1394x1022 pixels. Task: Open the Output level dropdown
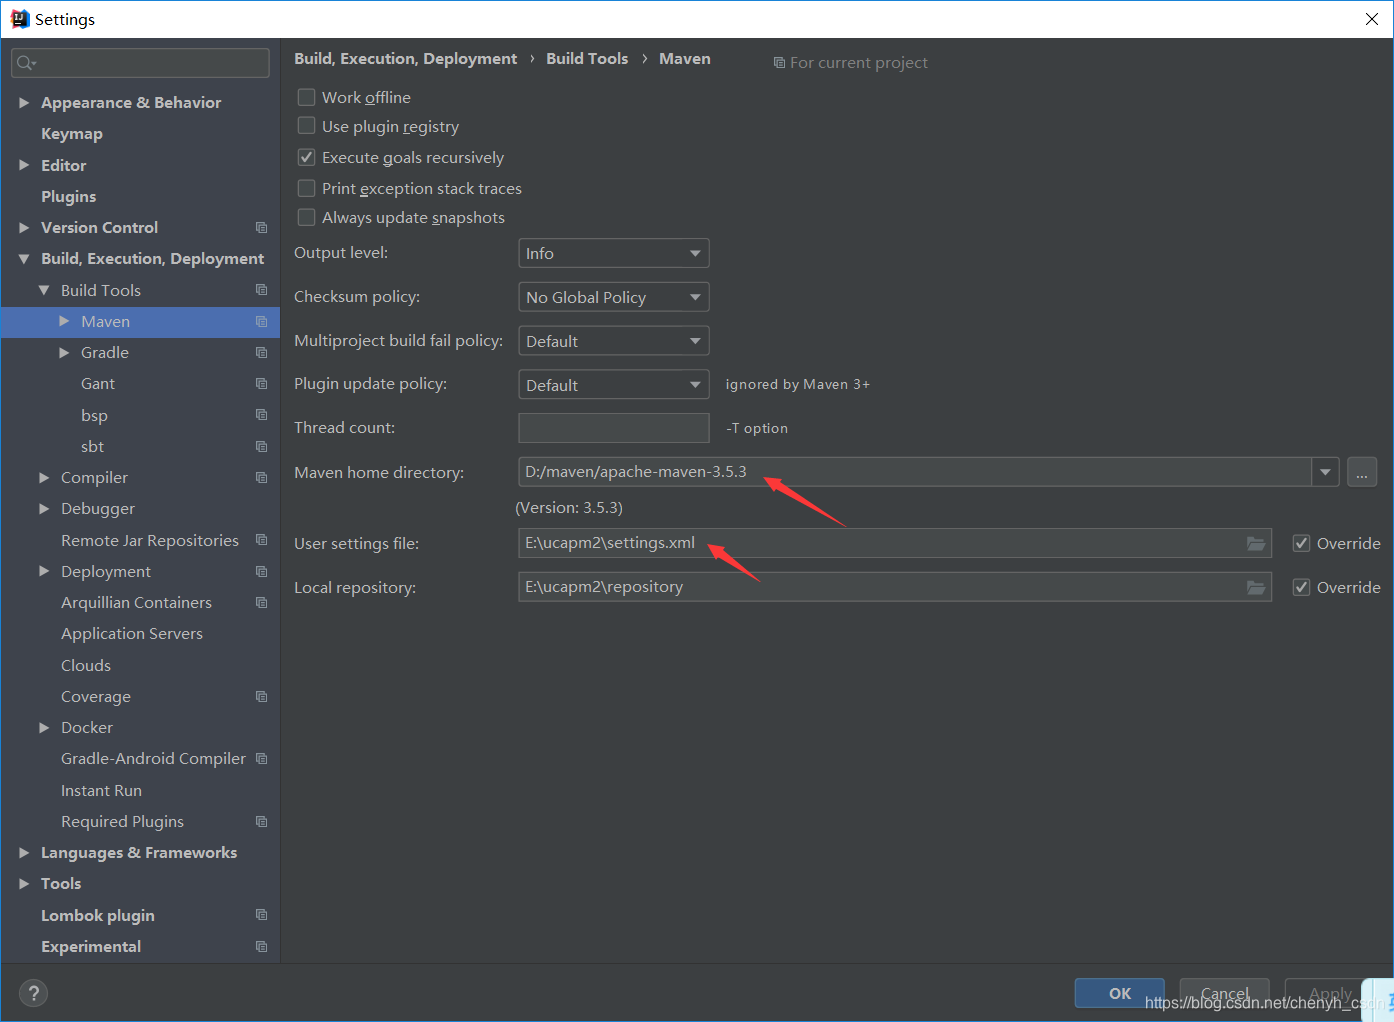[x=614, y=253]
